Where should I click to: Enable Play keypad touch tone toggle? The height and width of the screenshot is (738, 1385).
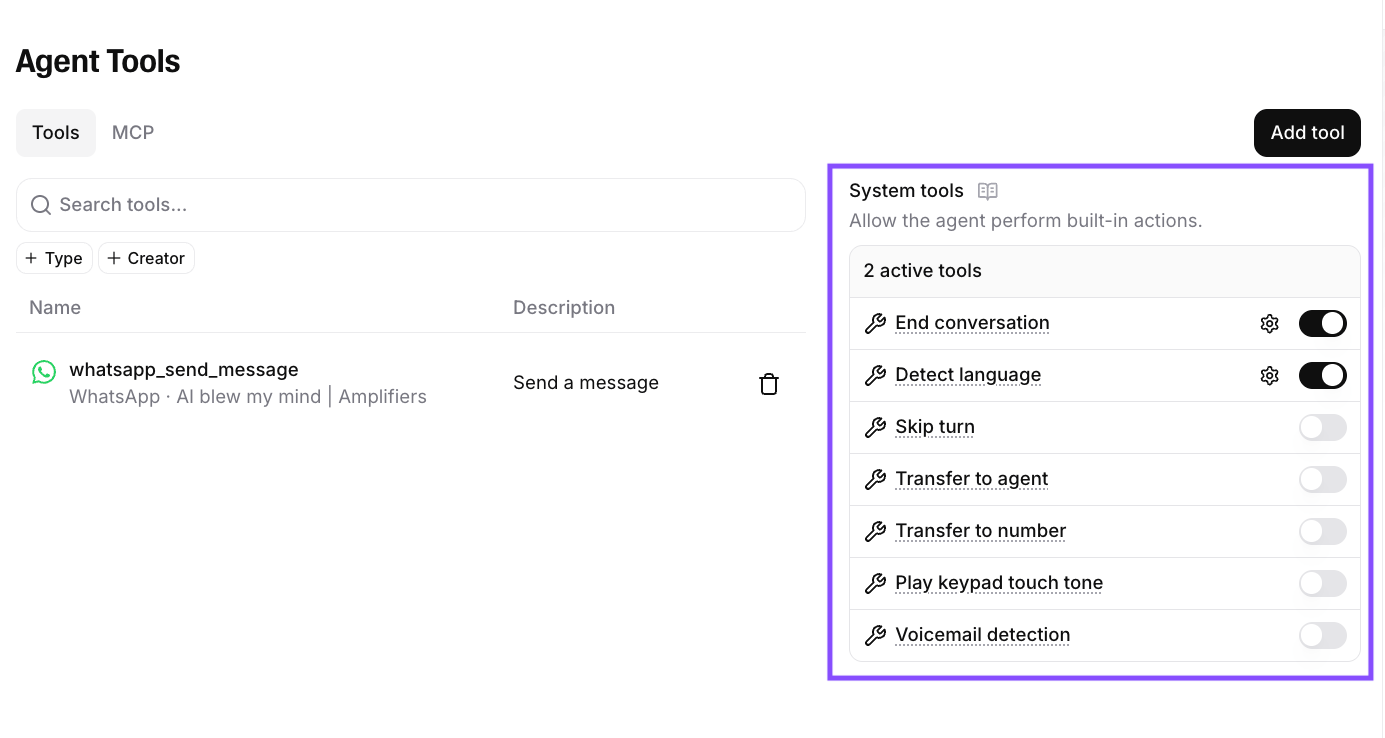point(1322,584)
